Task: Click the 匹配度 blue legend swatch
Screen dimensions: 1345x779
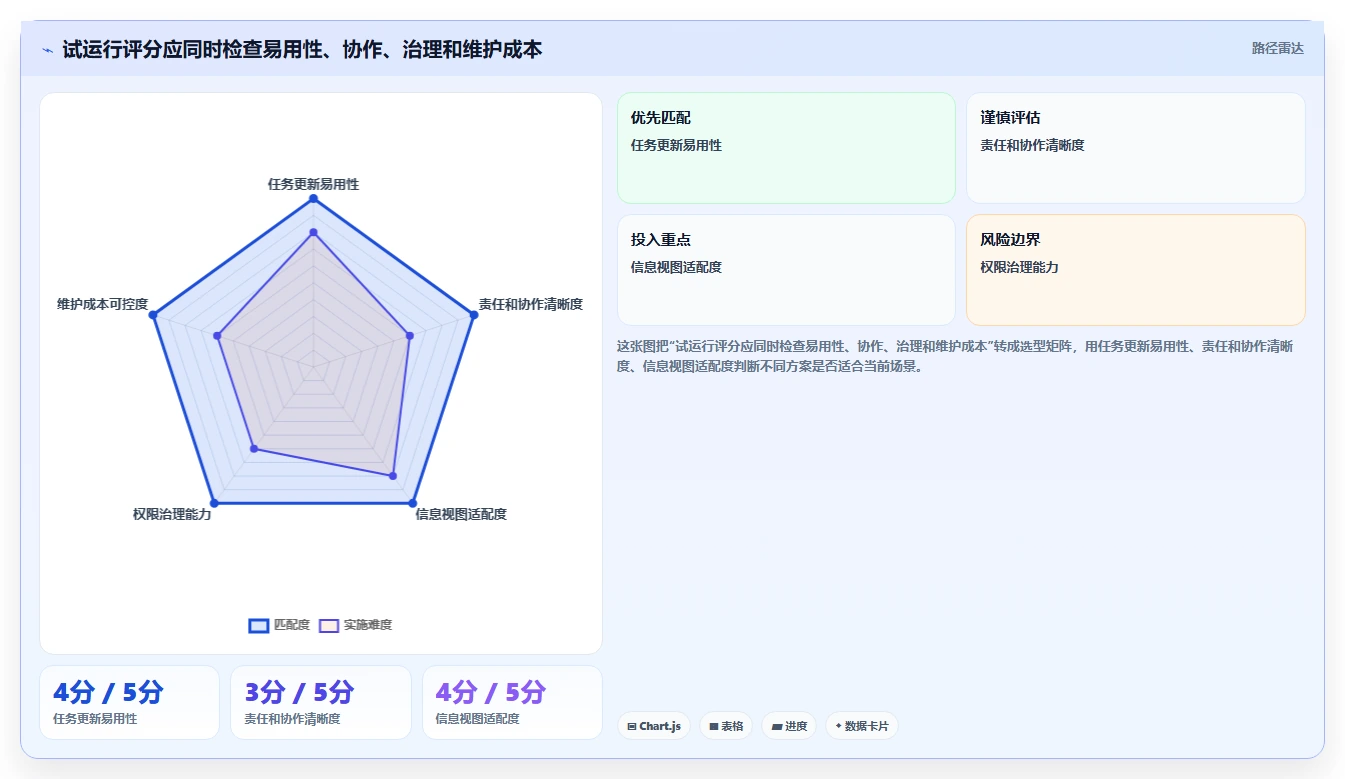Action: click(x=259, y=625)
